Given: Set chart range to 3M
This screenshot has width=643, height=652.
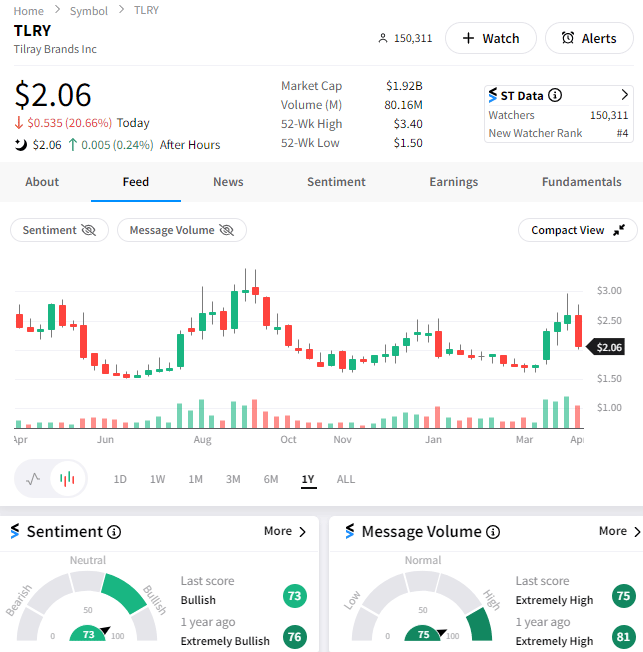Looking at the screenshot, I should click(233, 479).
